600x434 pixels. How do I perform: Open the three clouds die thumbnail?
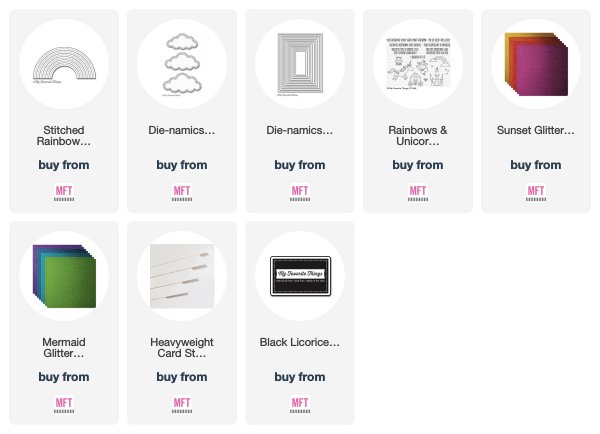[182, 64]
